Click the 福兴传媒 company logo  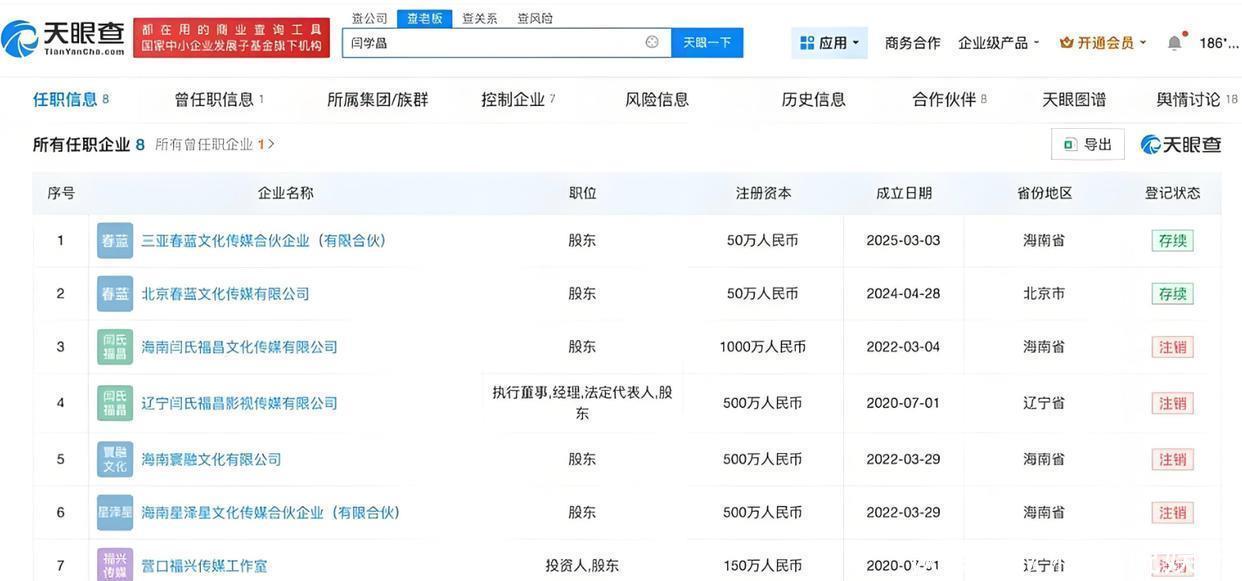coord(115,565)
